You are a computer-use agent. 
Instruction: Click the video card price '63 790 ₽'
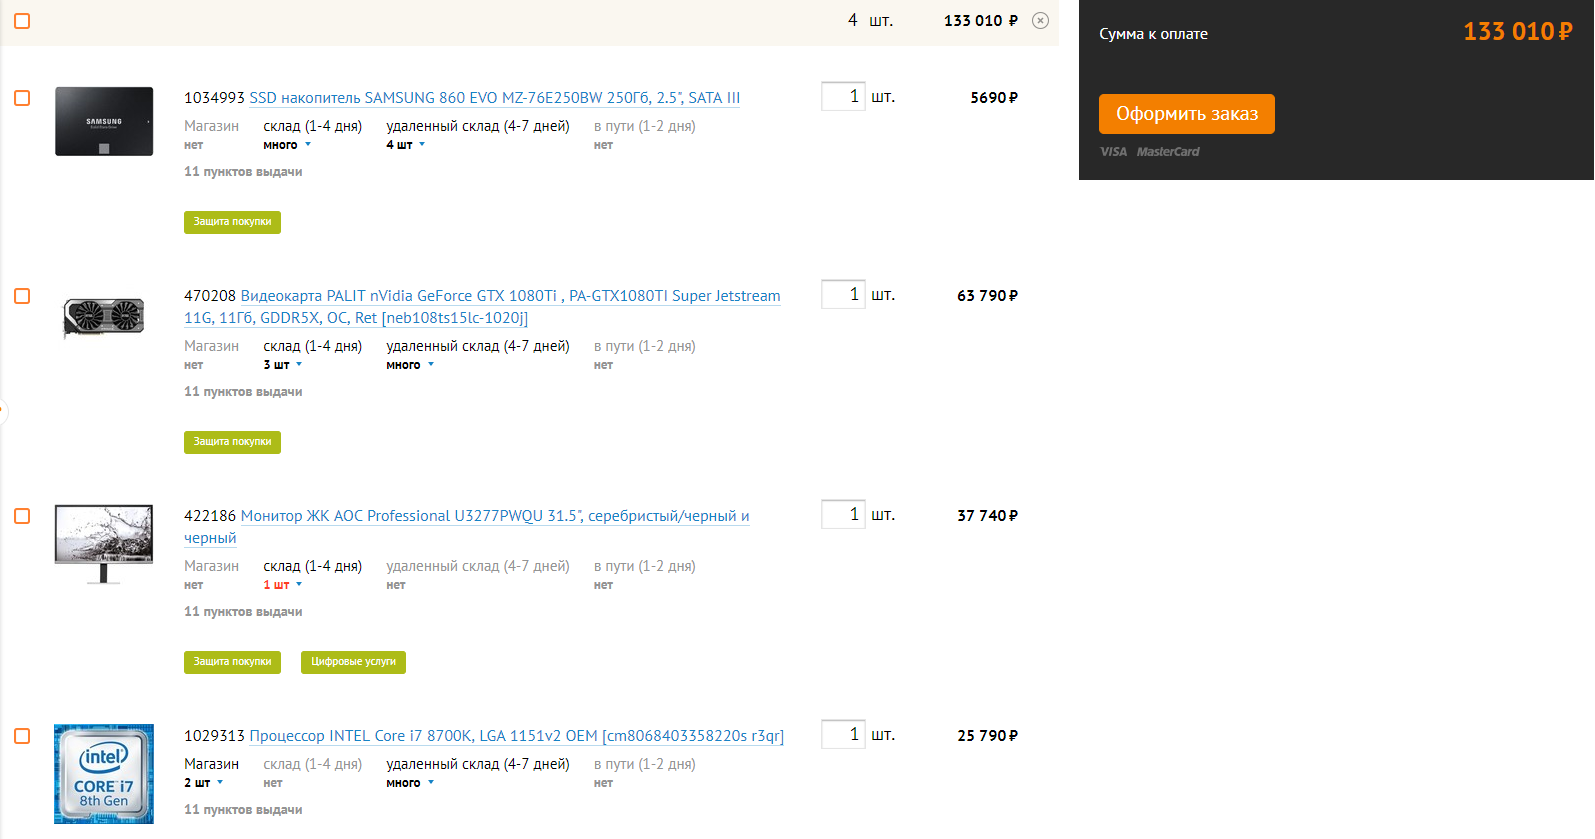click(x=988, y=296)
